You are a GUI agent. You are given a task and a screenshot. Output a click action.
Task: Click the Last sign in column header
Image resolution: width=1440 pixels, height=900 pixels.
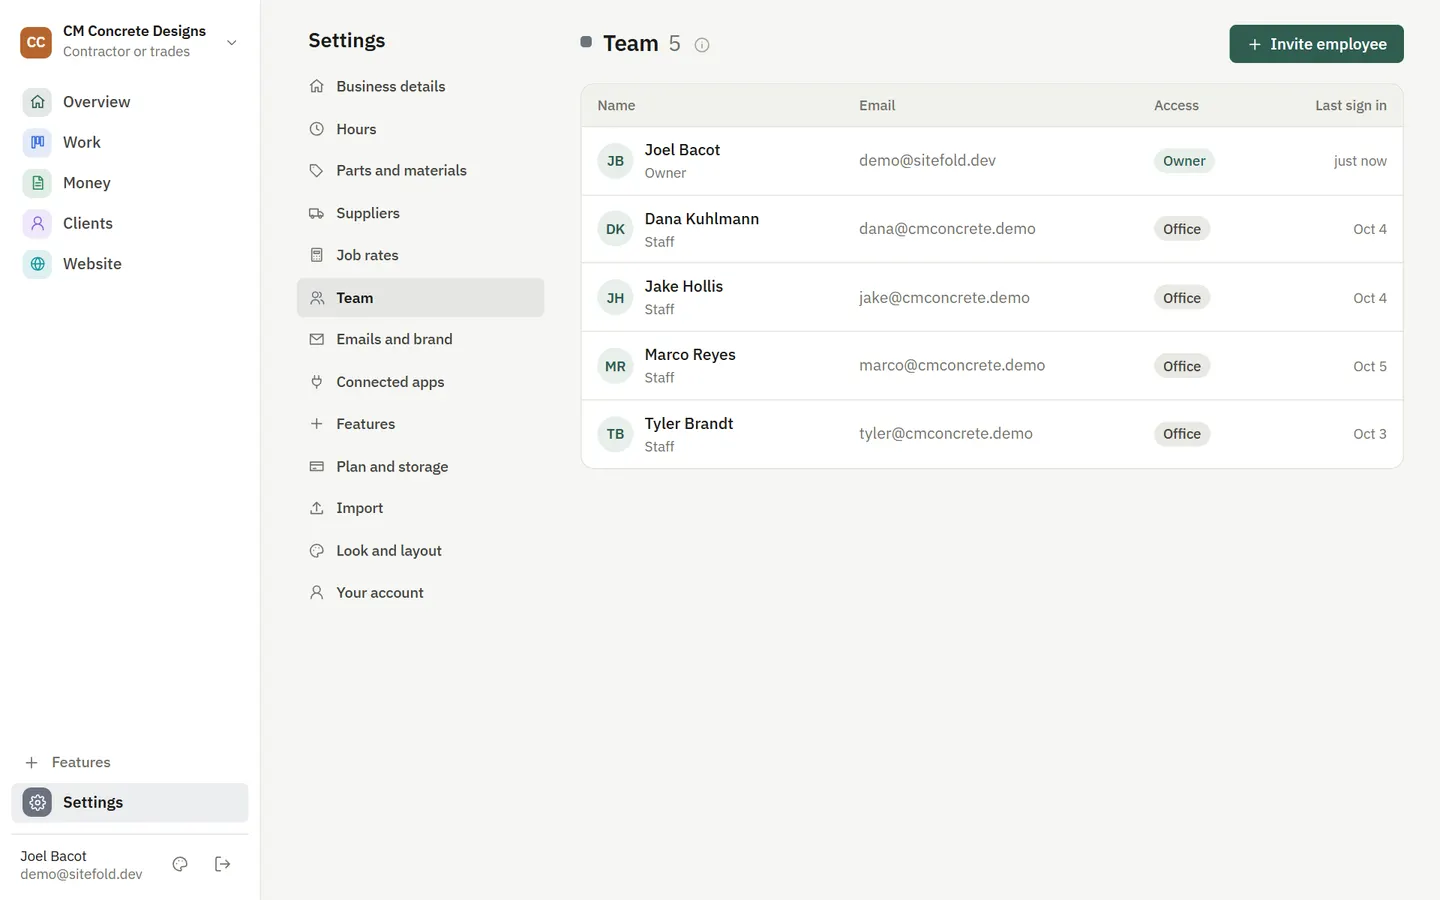(1351, 105)
